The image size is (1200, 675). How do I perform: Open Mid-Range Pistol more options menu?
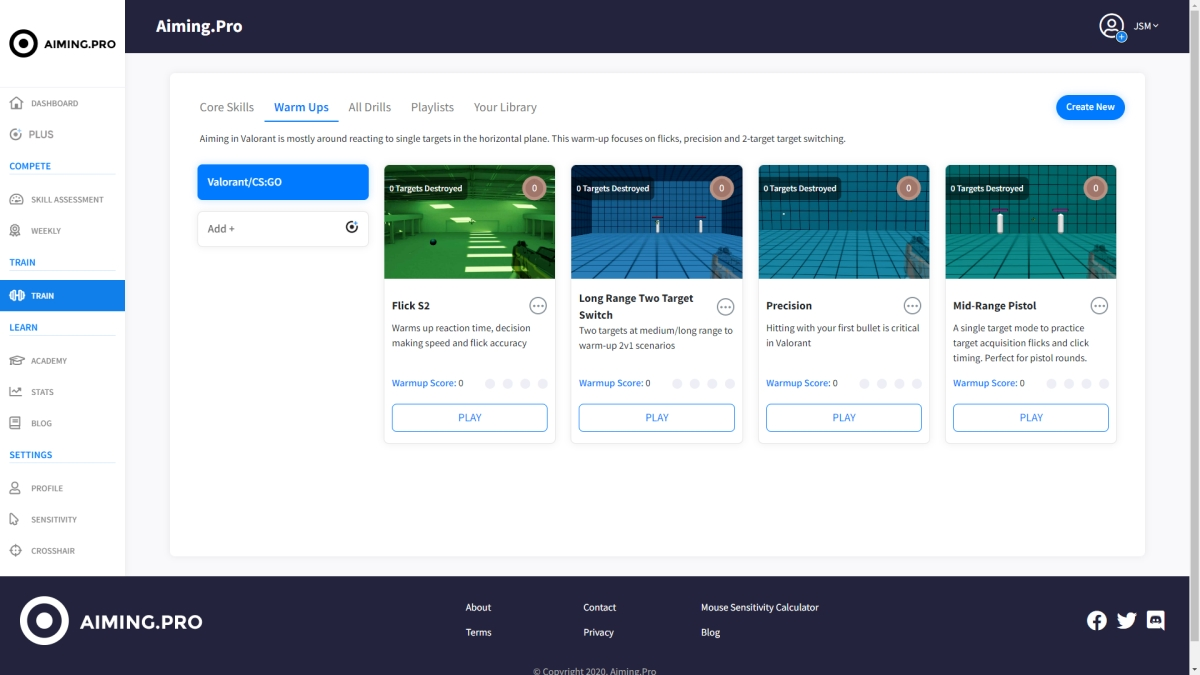(x=1099, y=306)
